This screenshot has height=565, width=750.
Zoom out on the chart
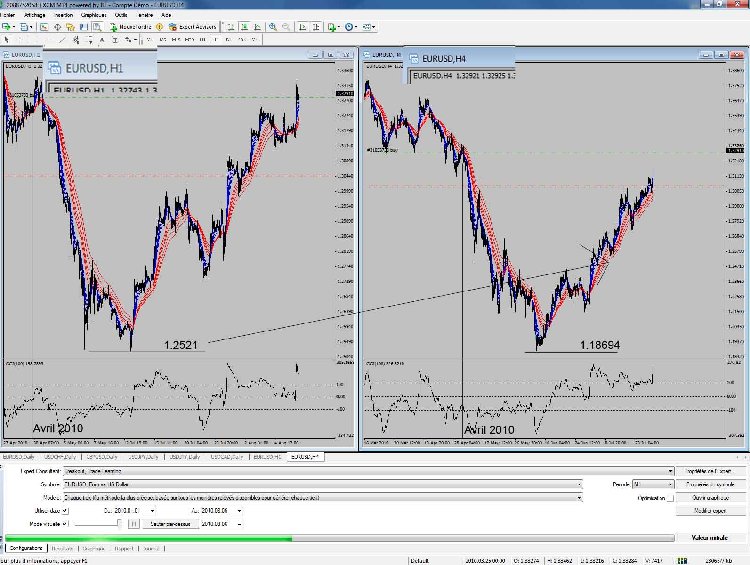pyautogui.click(x=286, y=27)
